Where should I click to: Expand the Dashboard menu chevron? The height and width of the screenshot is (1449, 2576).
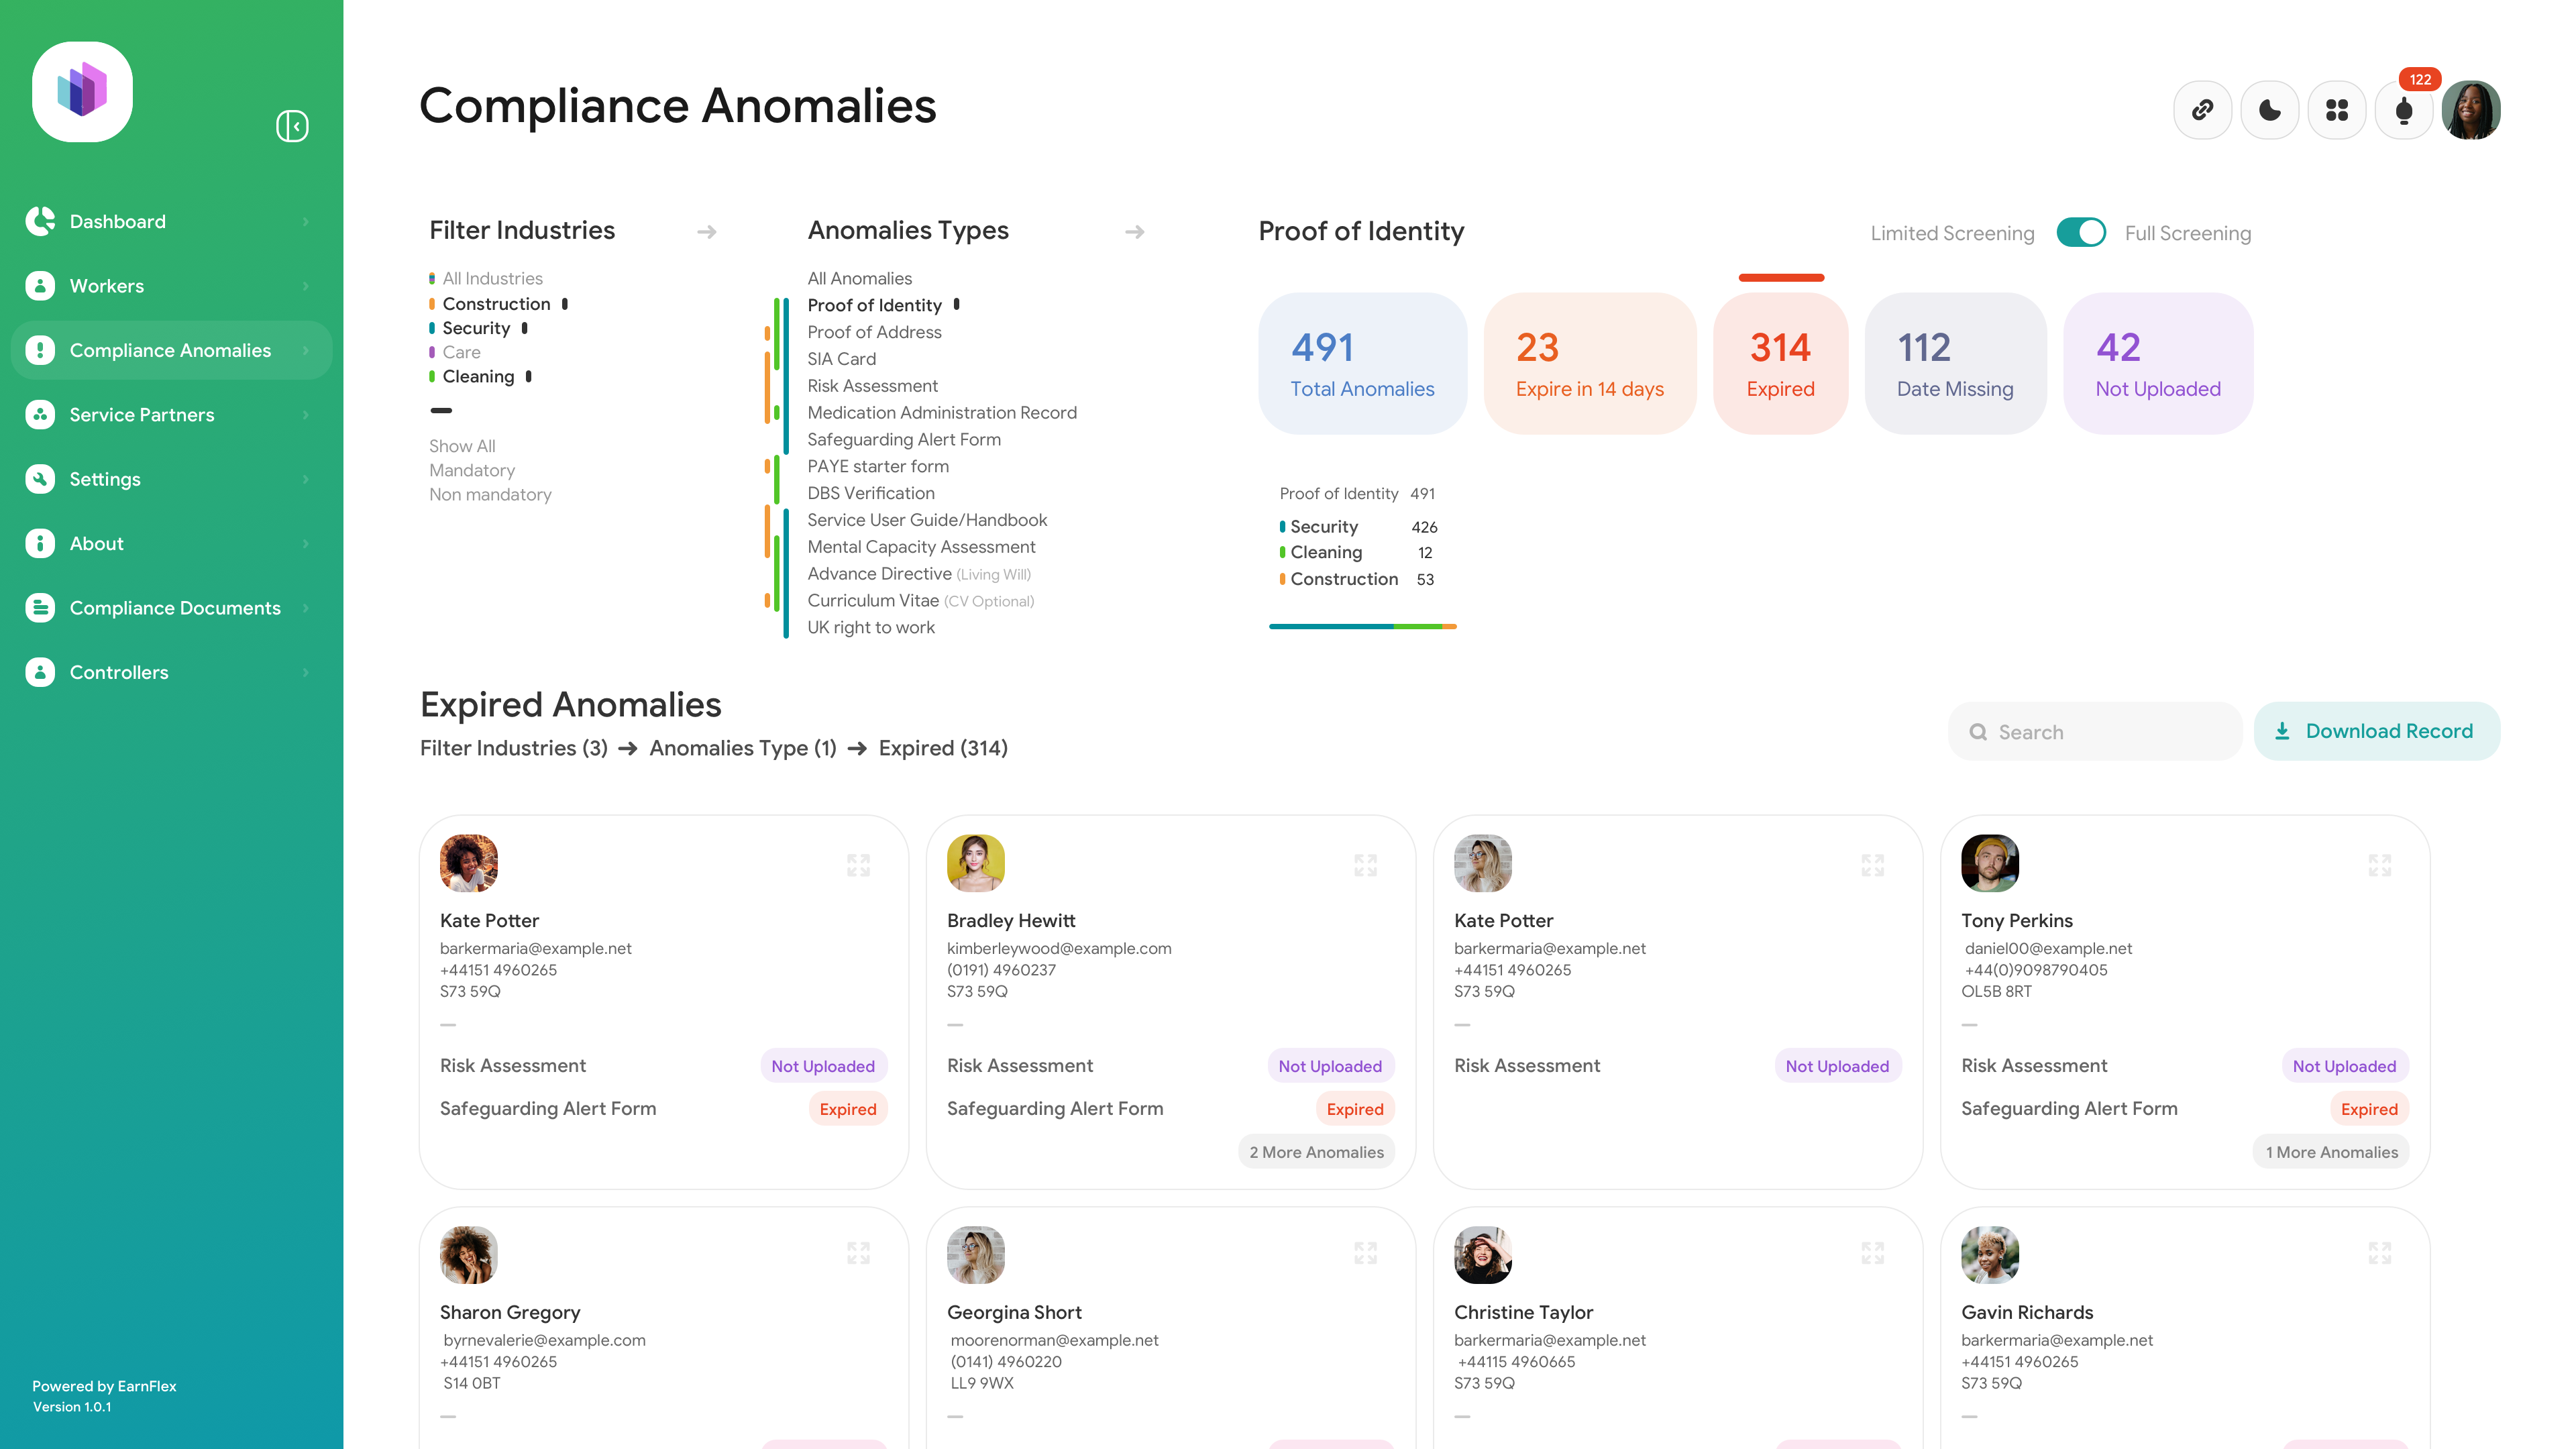click(306, 221)
